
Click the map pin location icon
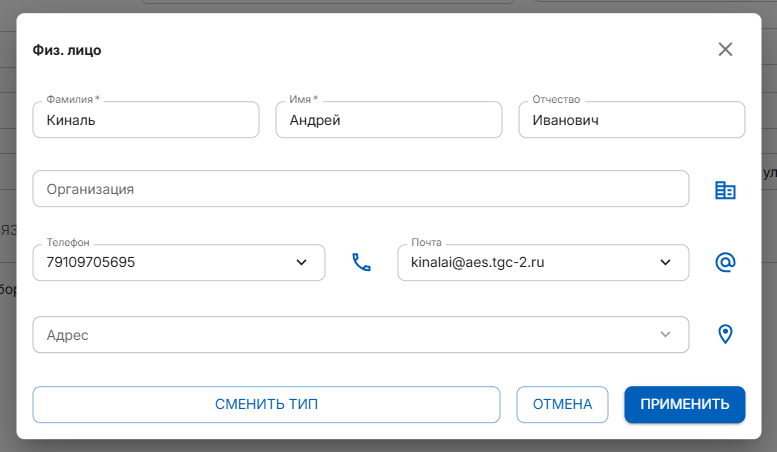point(726,334)
